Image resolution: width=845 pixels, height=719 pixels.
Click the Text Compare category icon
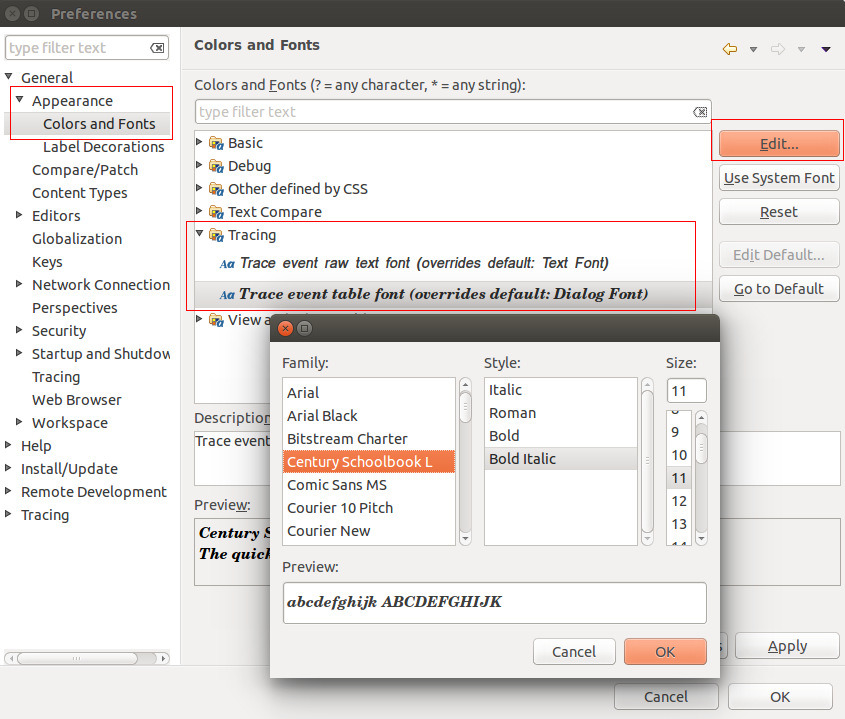click(x=215, y=212)
